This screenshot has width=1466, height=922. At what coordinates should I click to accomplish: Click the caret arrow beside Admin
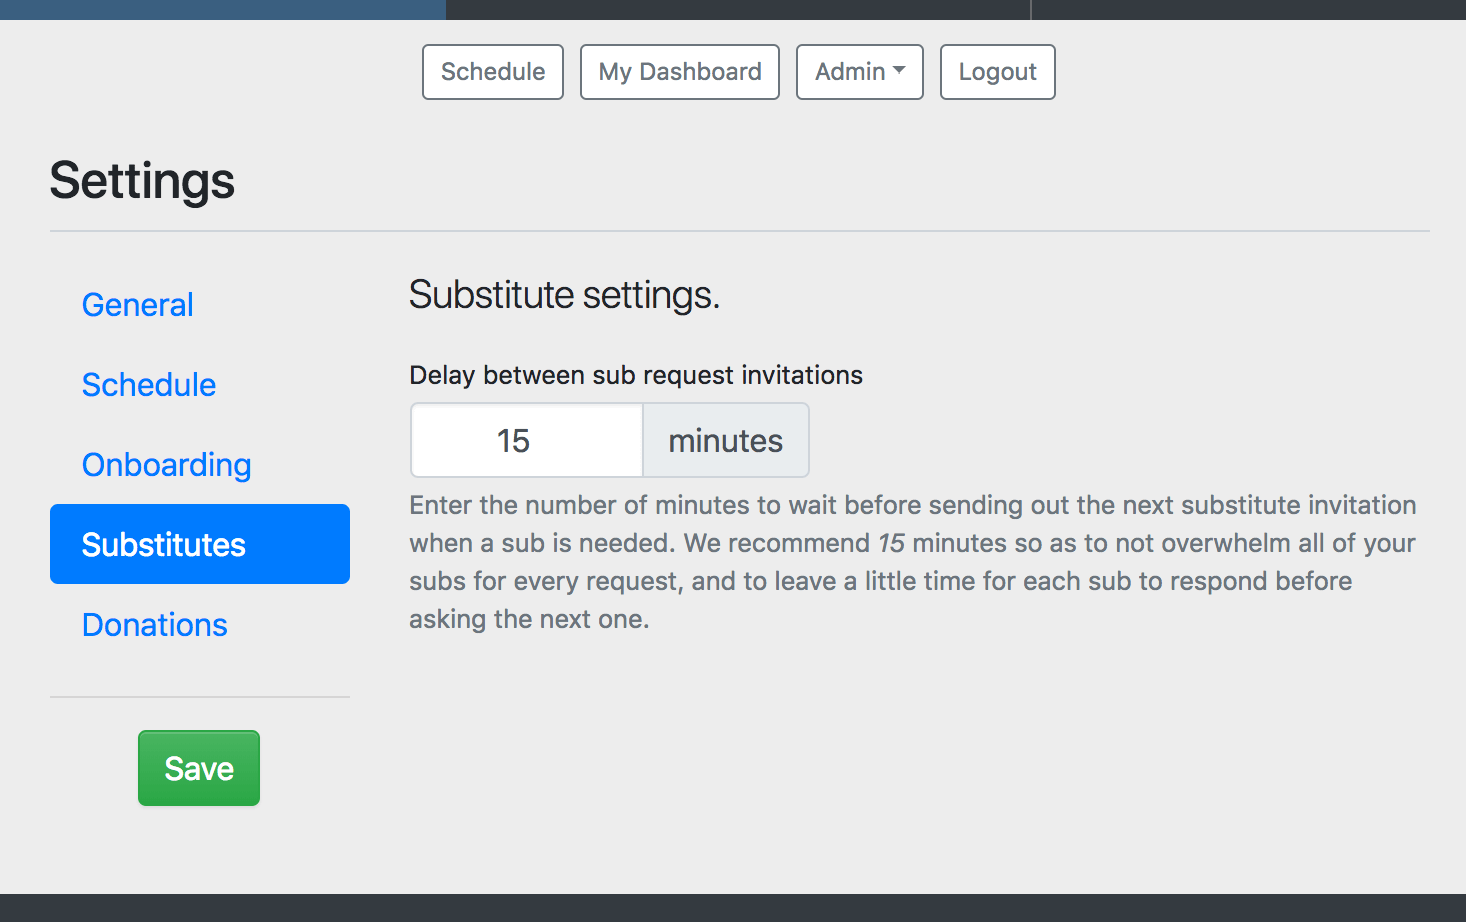coord(899,70)
